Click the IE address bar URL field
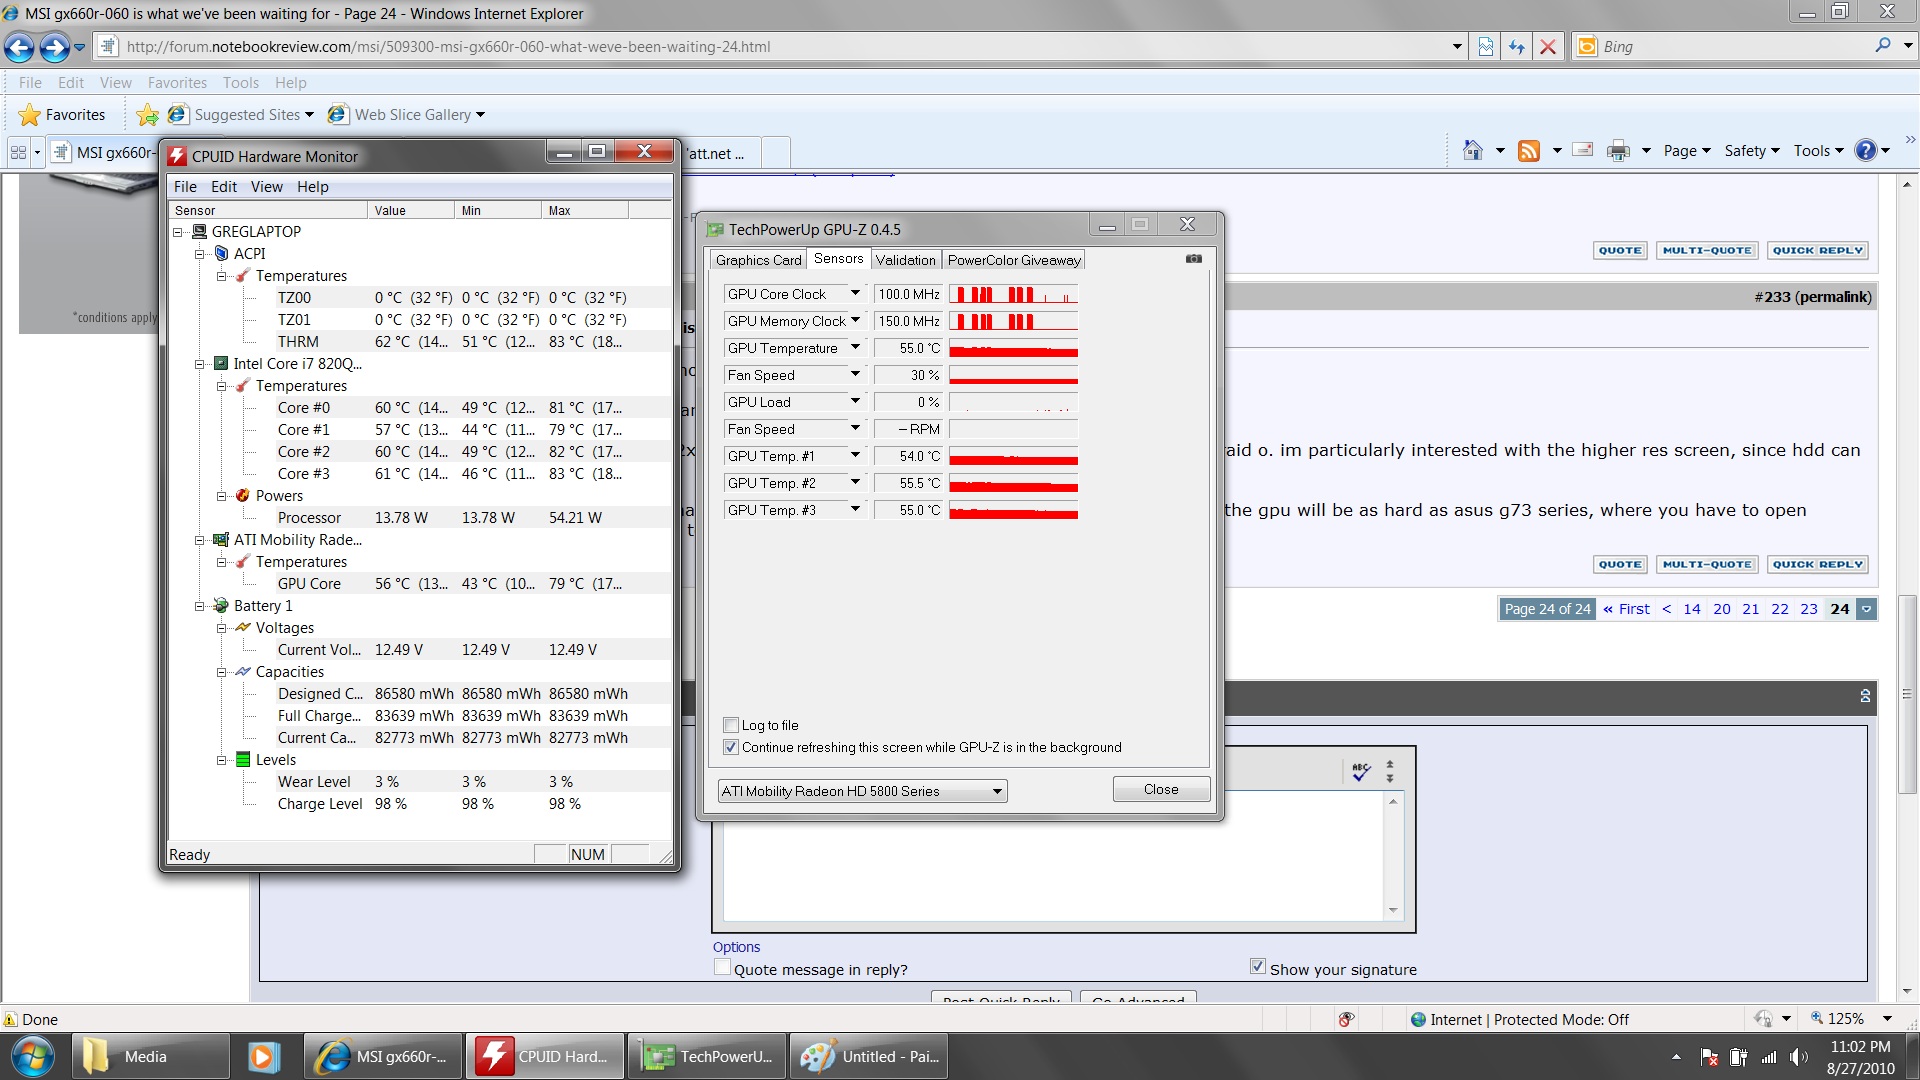1920x1080 pixels. click(x=780, y=47)
